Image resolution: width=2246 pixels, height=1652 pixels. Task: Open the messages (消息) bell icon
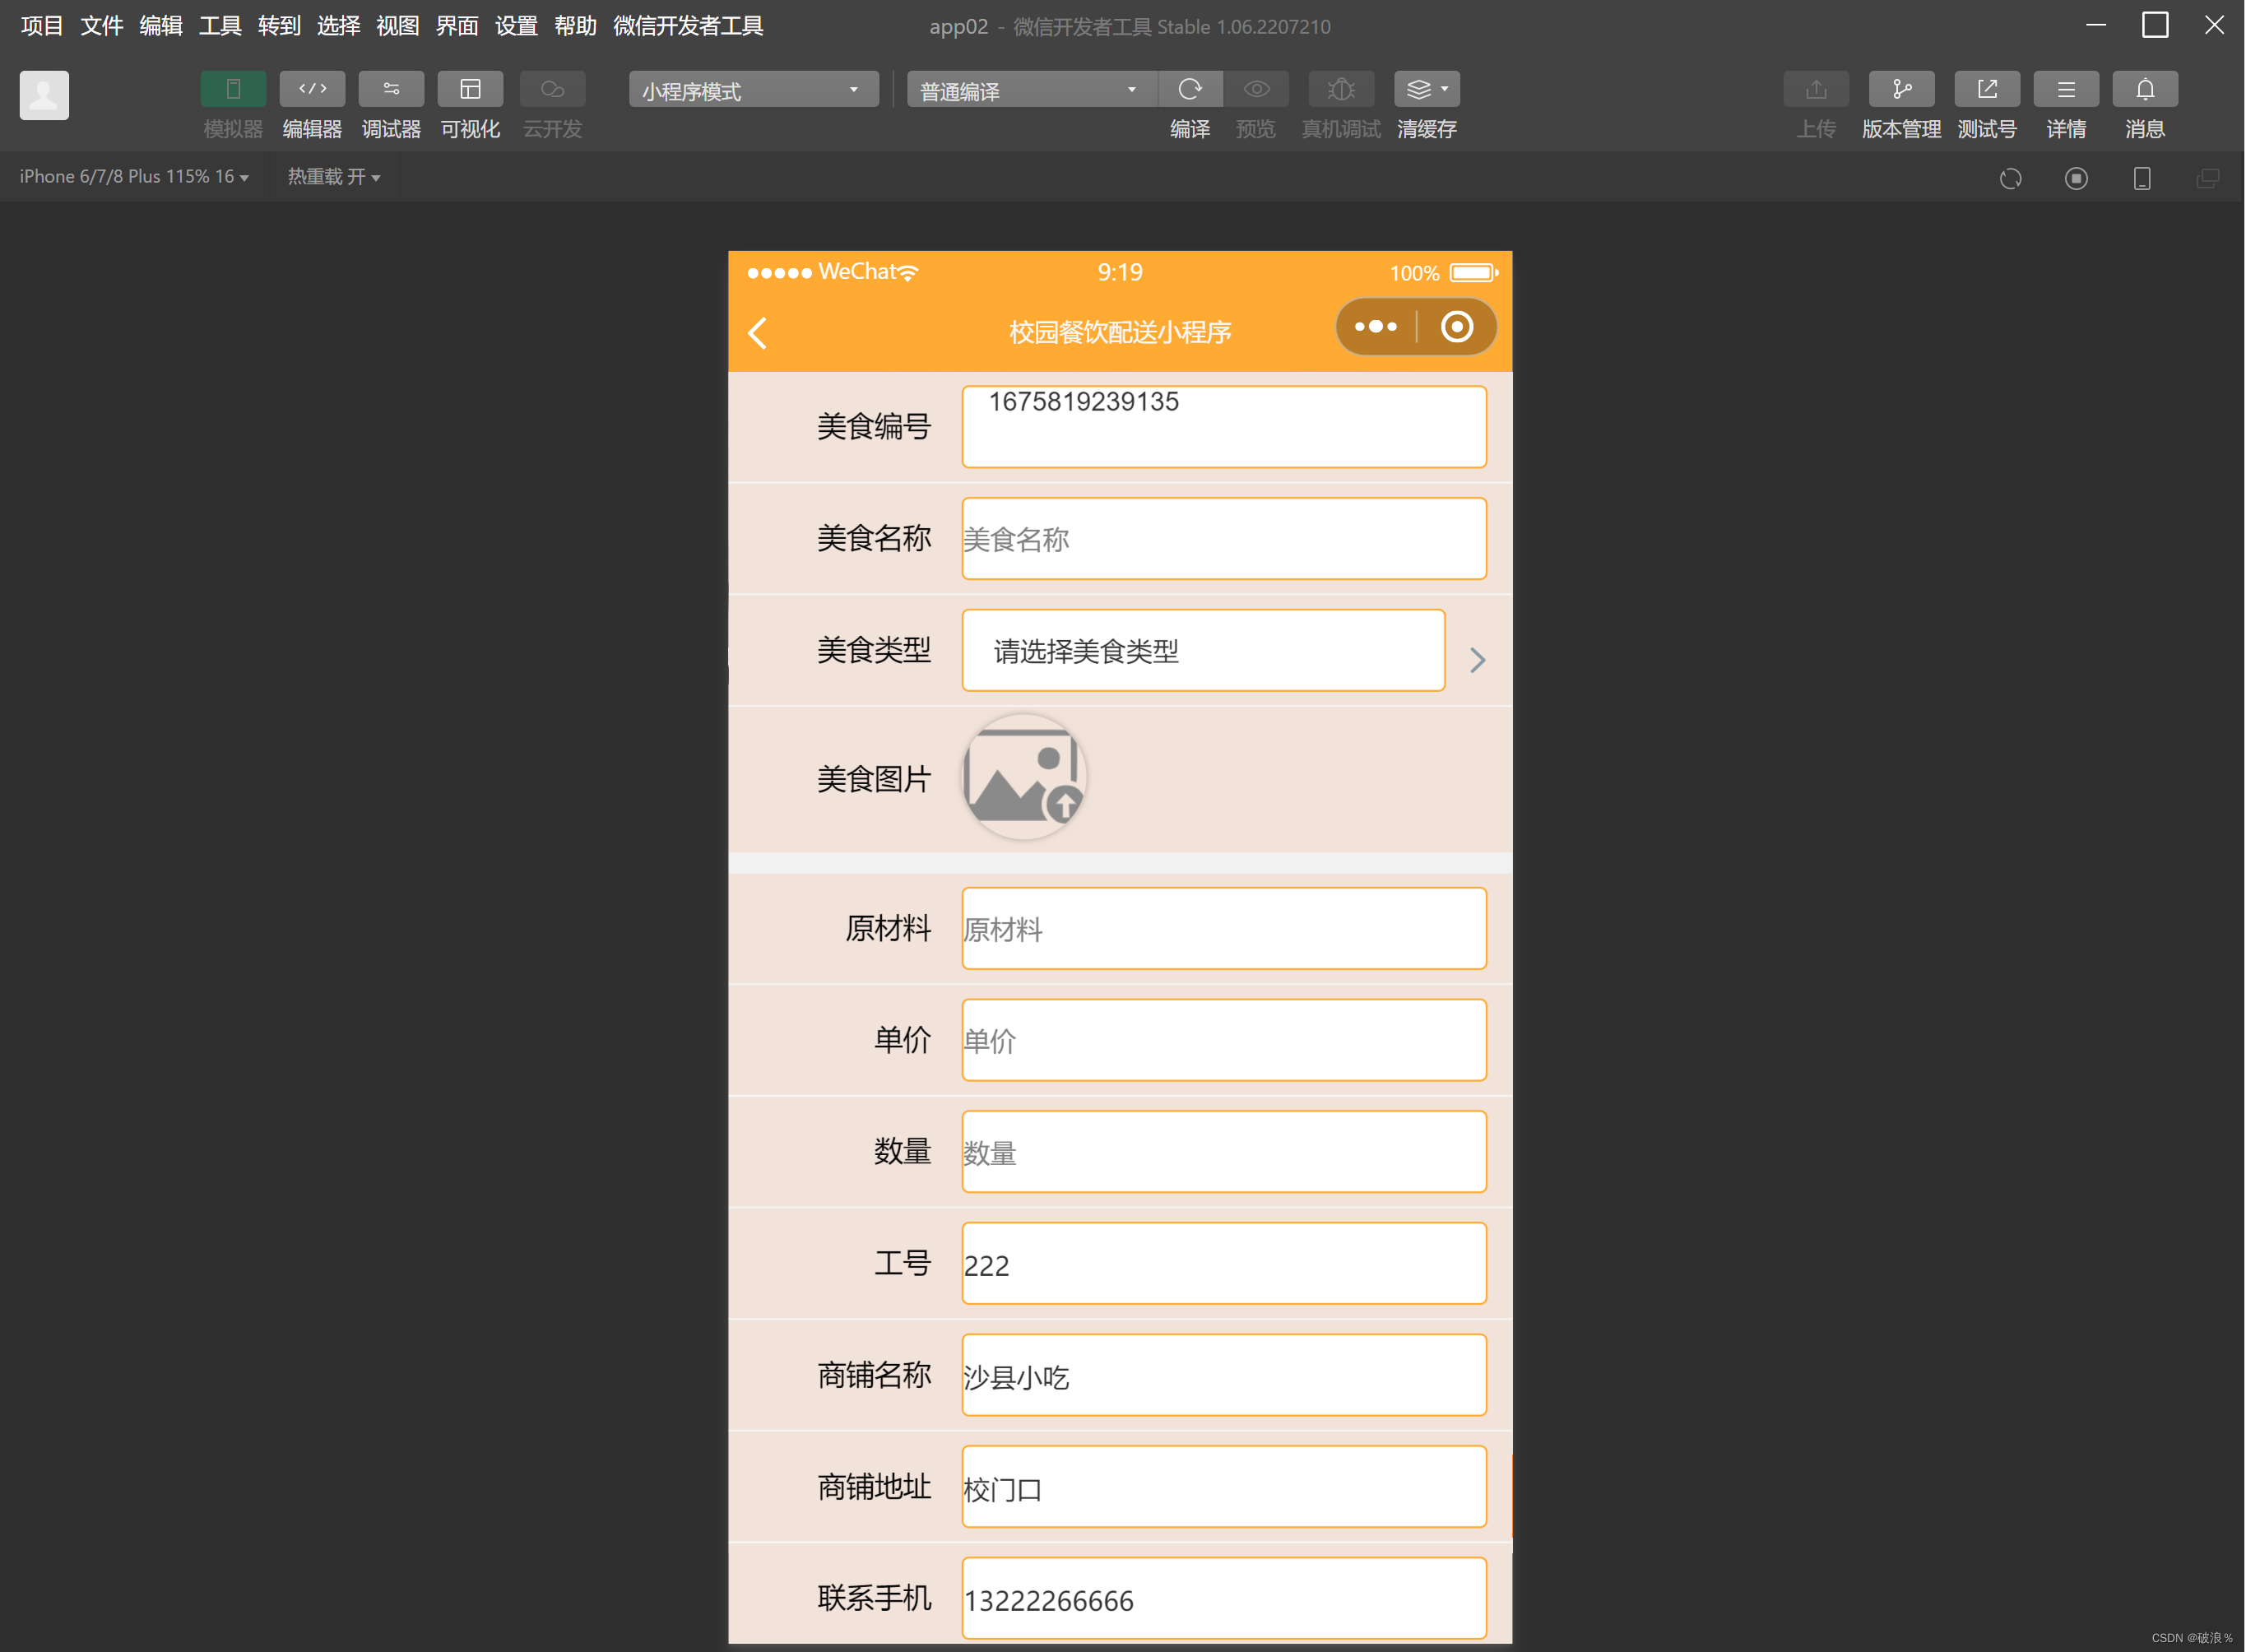2145,90
